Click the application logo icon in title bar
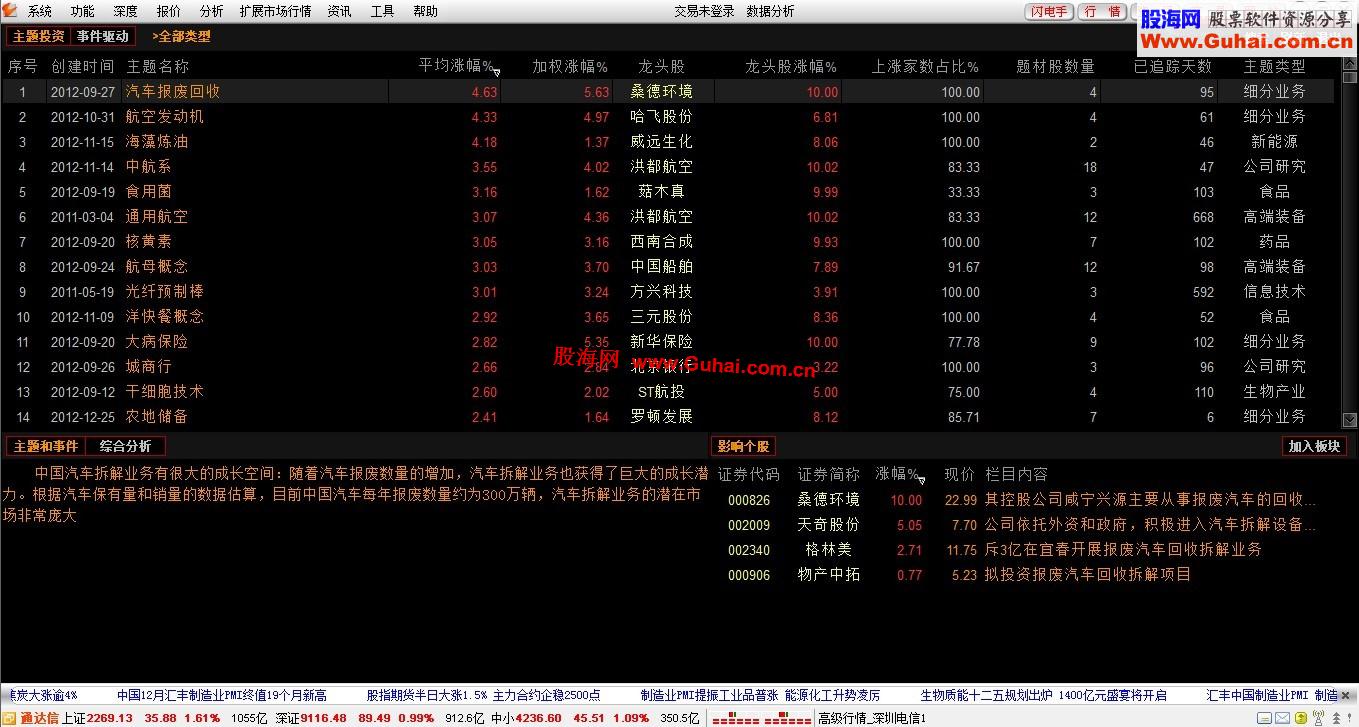Viewport: 1359px width, 727px height. coord(10,11)
